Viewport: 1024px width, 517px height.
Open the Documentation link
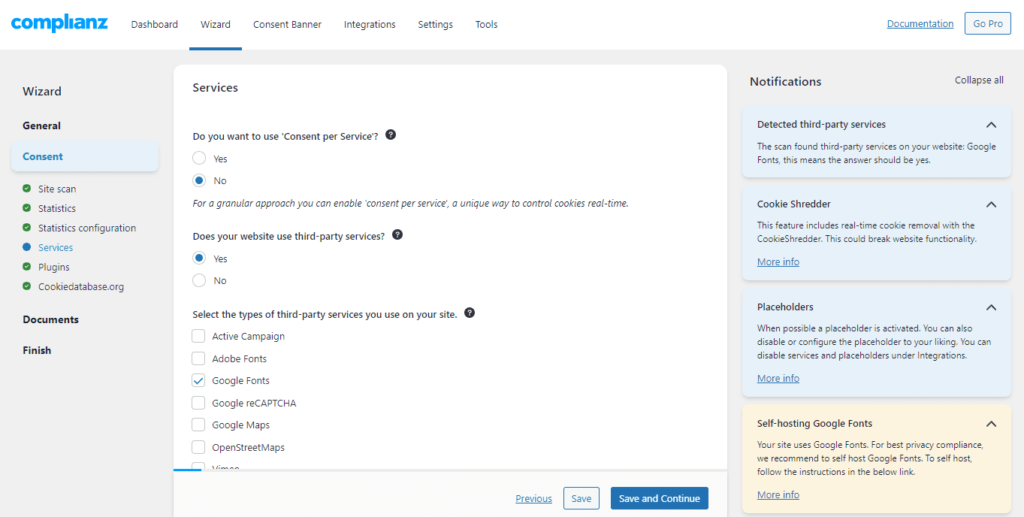pyautogui.click(x=920, y=24)
